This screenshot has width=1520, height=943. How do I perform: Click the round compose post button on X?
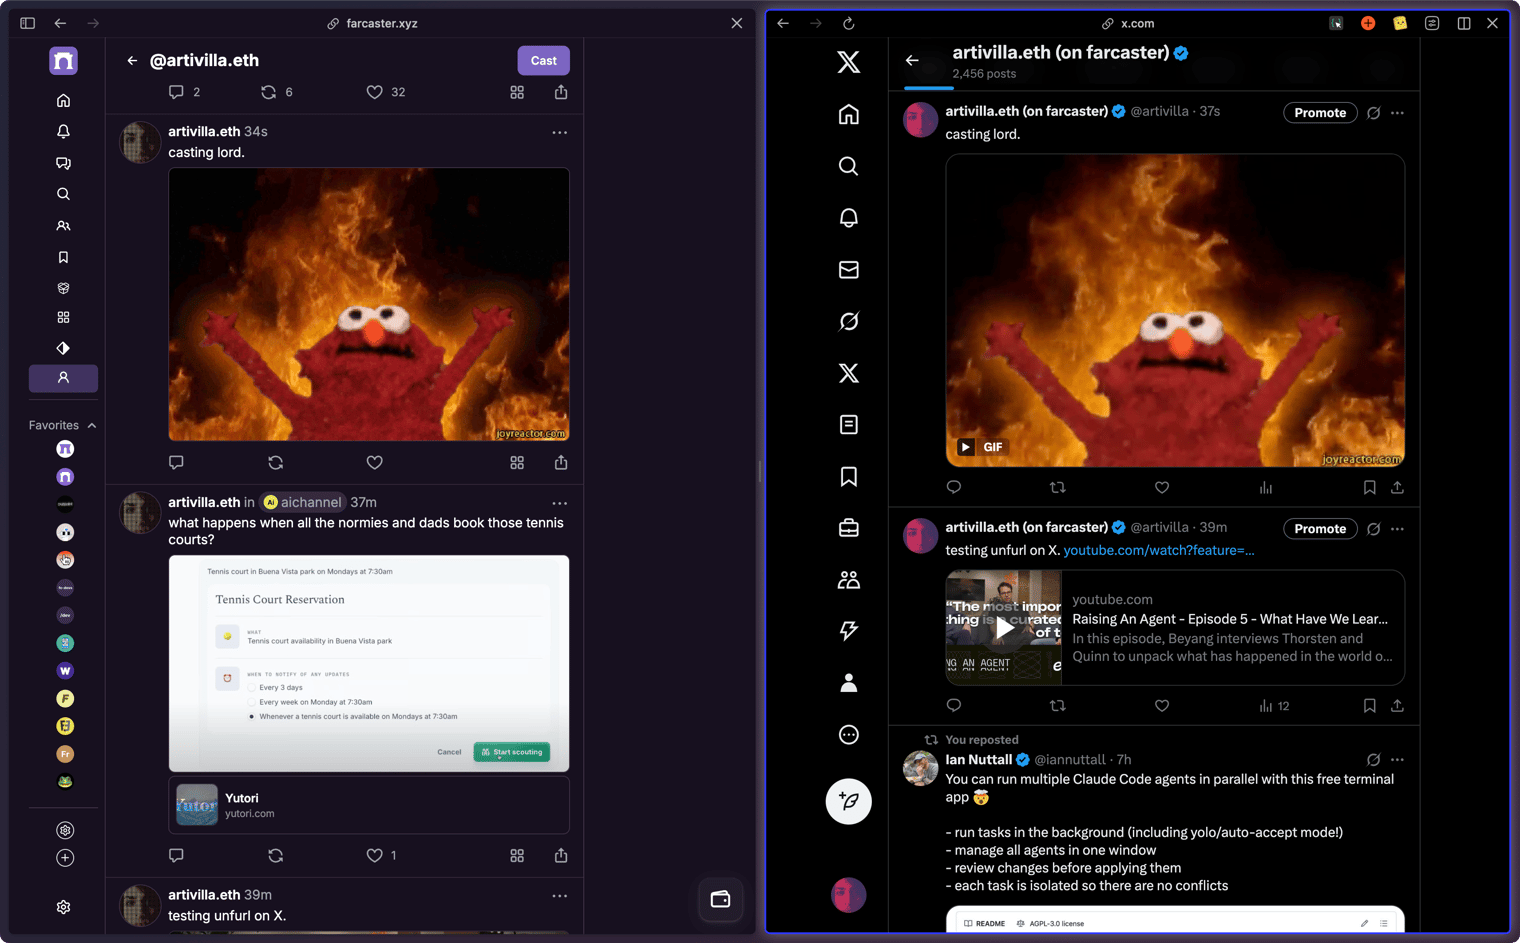tap(848, 801)
